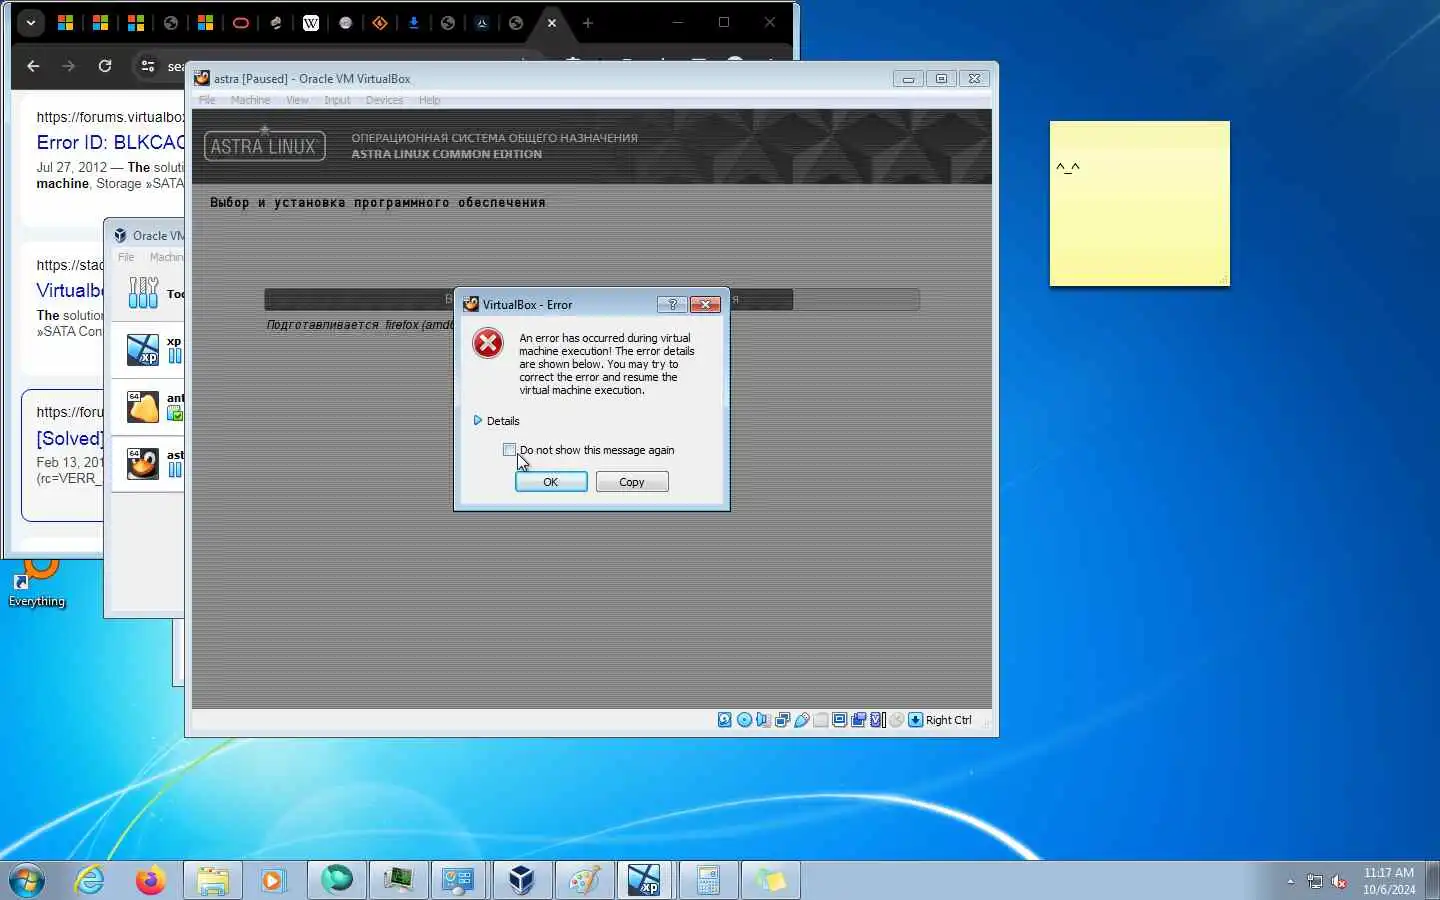The height and width of the screenshot is (900, 1440).
Task: Open the Input menu in astra VM window
Action: pos(337,100)
